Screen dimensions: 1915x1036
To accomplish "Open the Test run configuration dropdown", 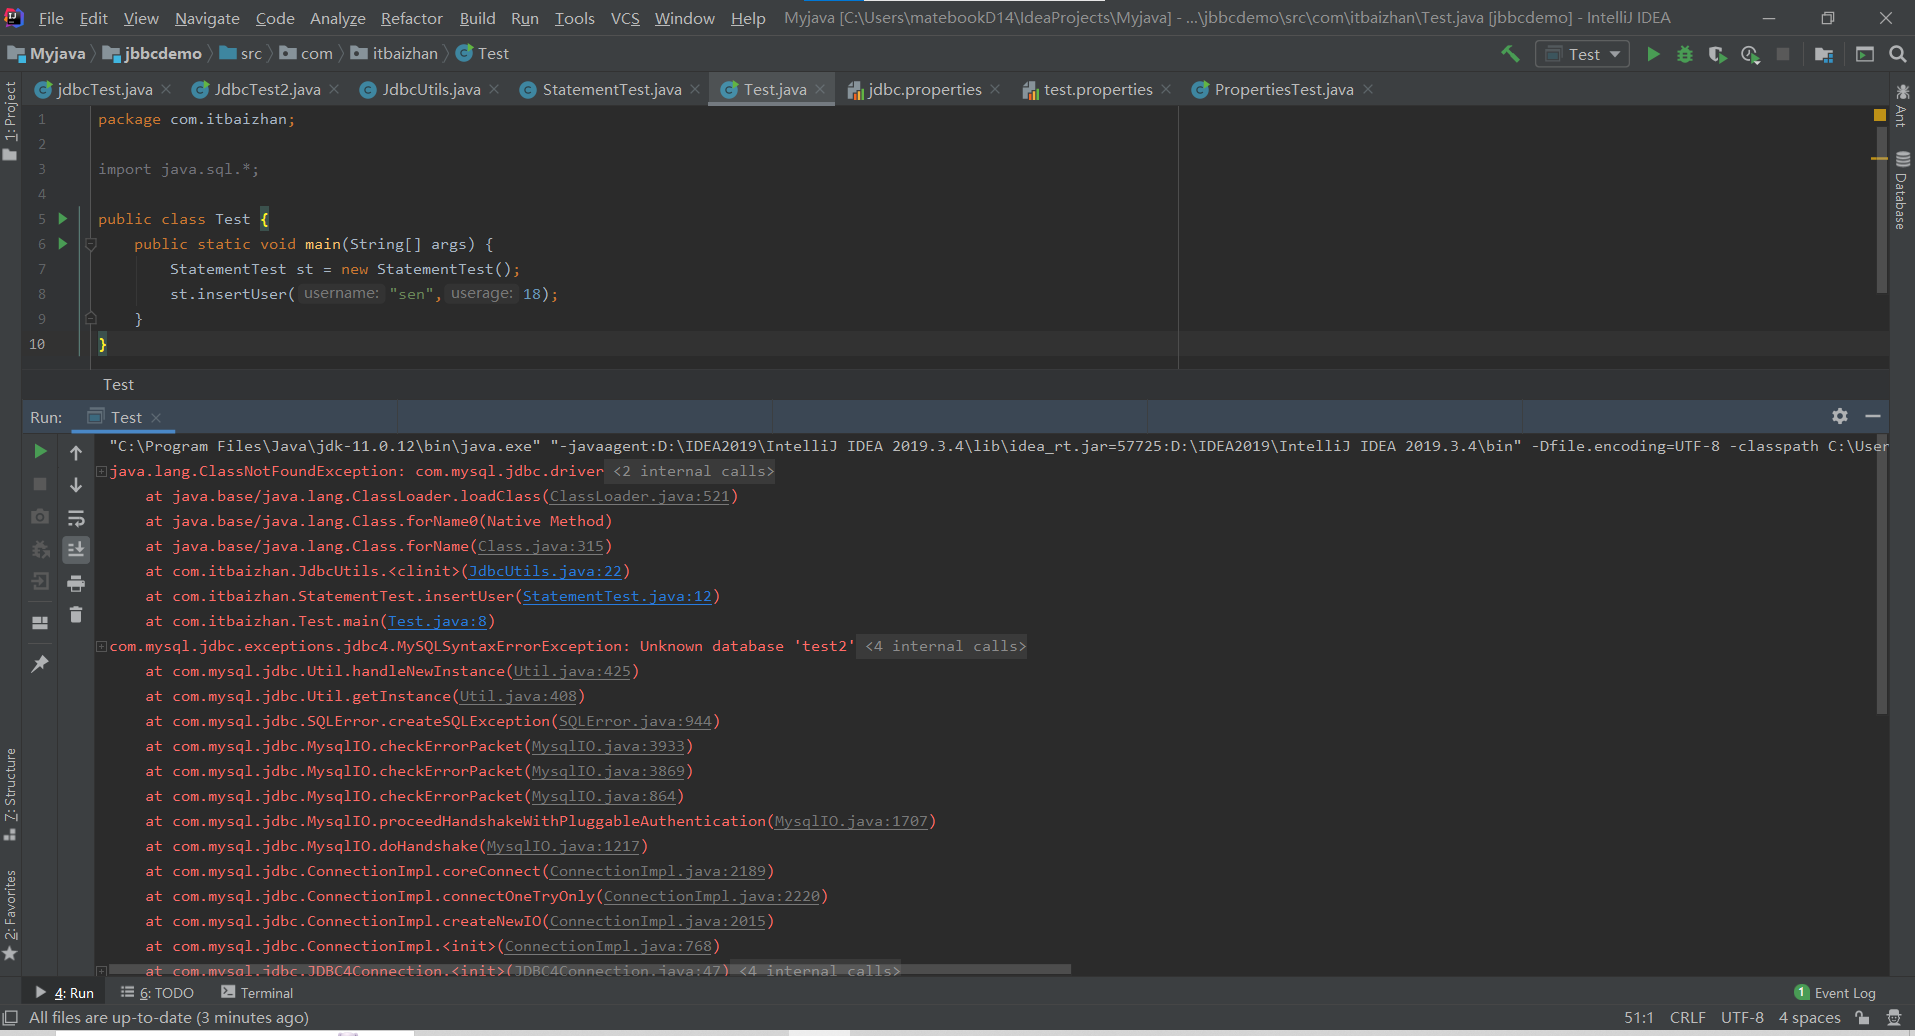I will coord(1583,54).
